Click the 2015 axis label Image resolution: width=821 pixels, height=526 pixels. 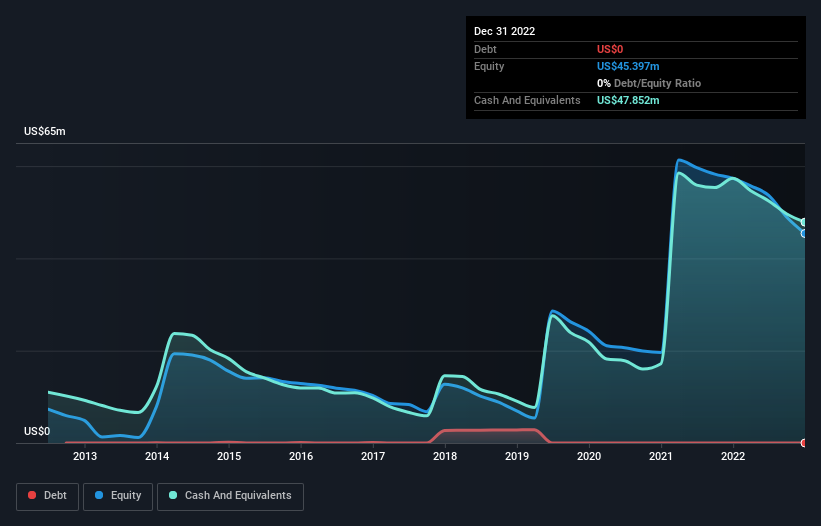[229, 456]
